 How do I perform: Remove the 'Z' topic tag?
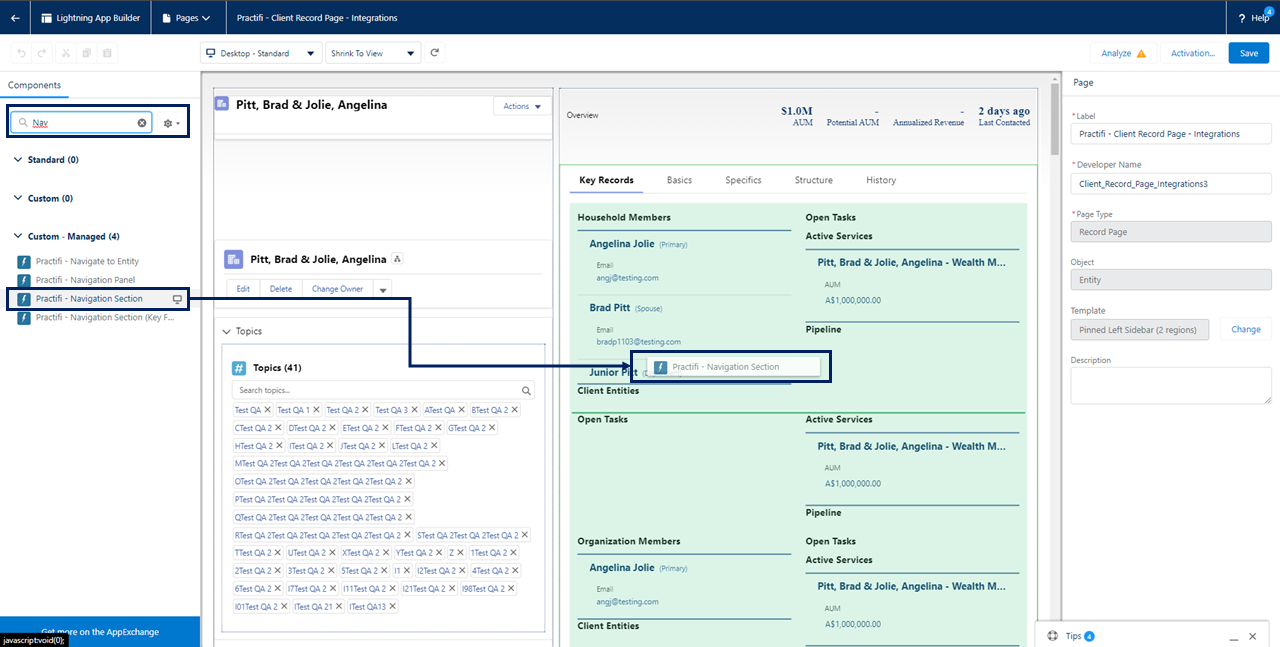[x=461, y=553]
